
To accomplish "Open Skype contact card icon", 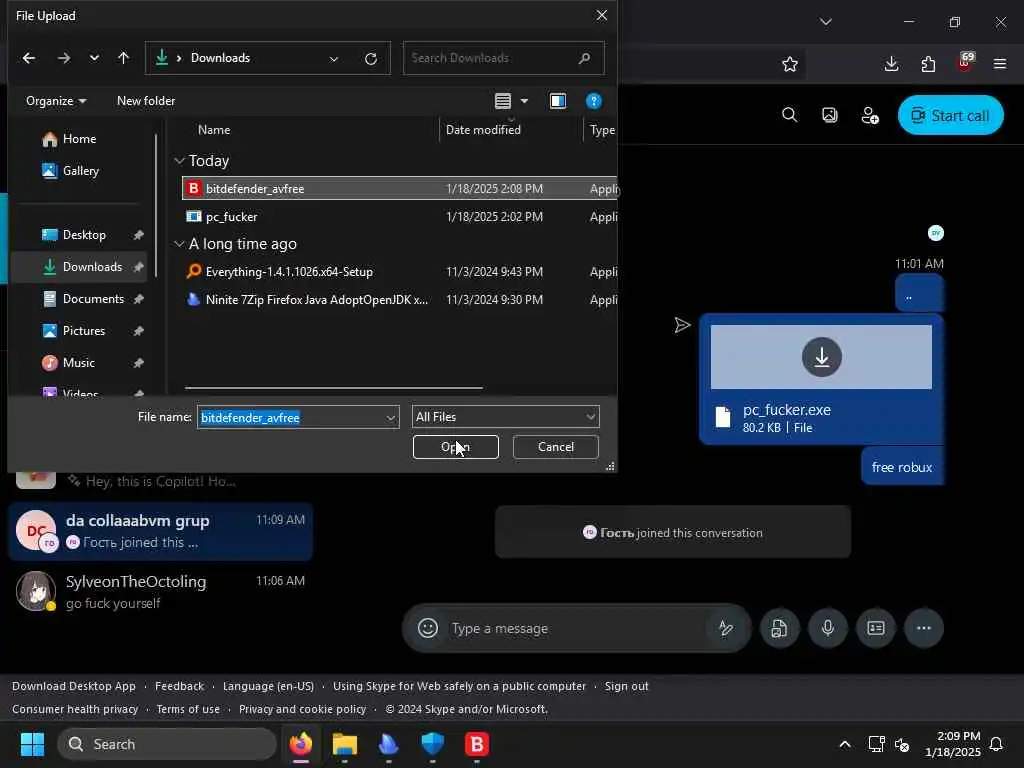I will click(876, 628).
